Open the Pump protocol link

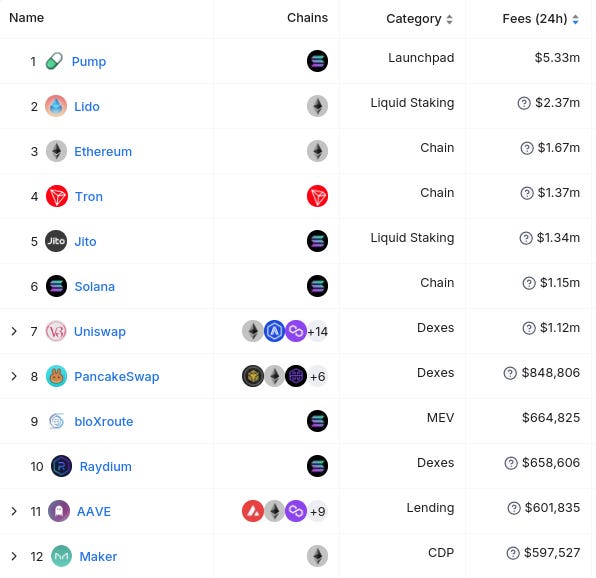pos(89,62)
